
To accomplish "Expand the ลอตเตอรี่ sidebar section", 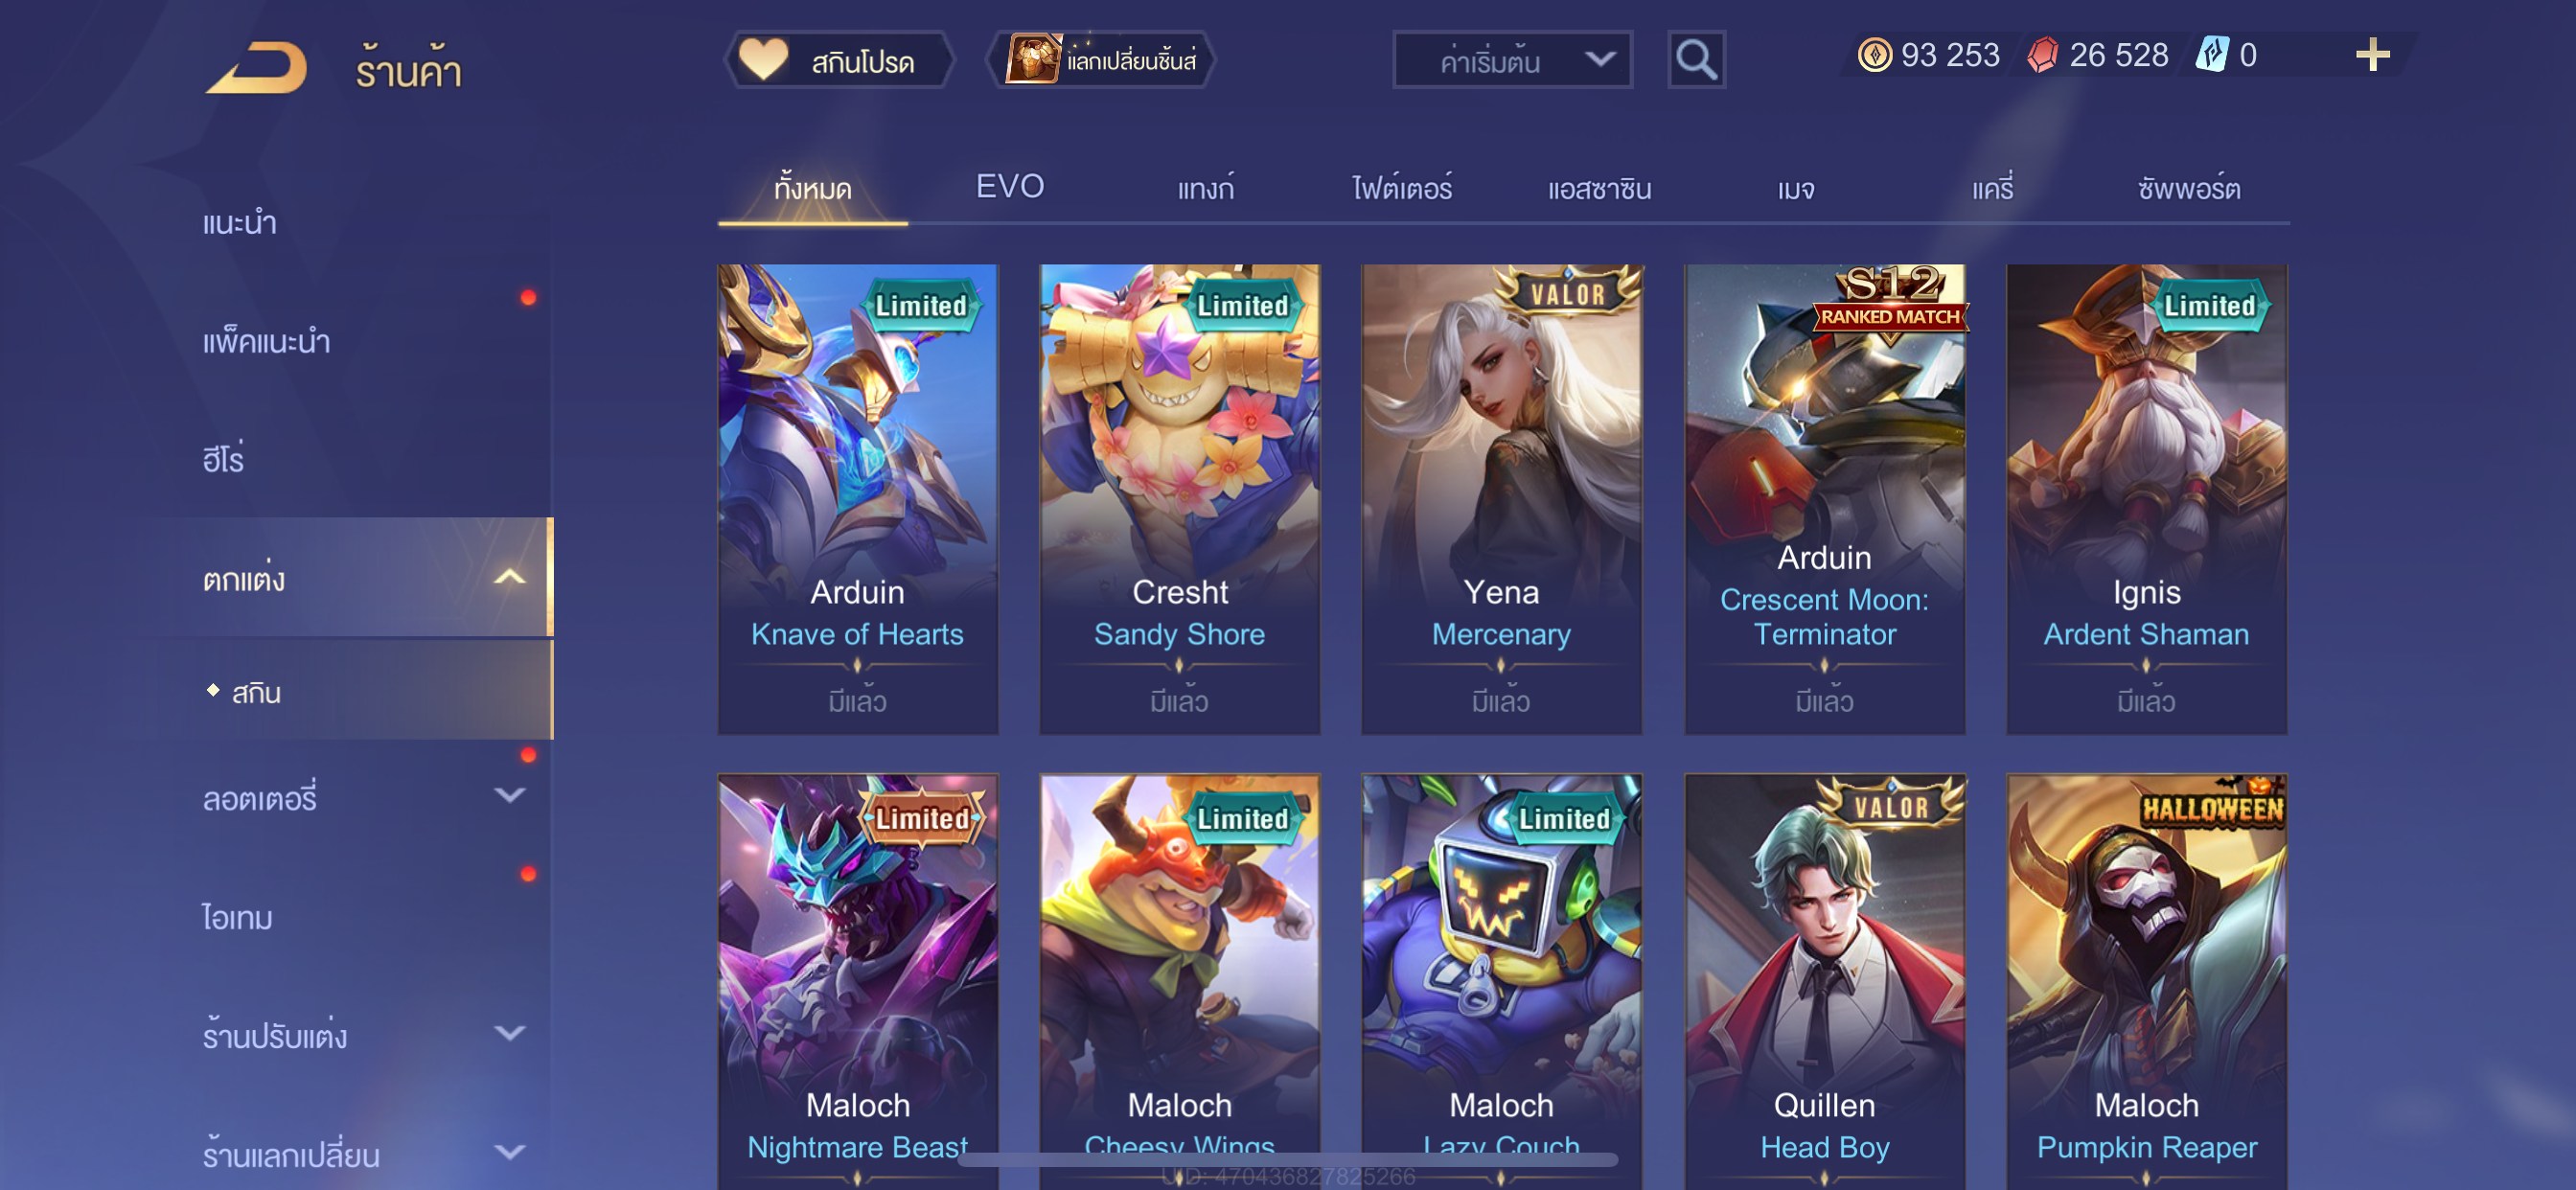I will point(509,796).
